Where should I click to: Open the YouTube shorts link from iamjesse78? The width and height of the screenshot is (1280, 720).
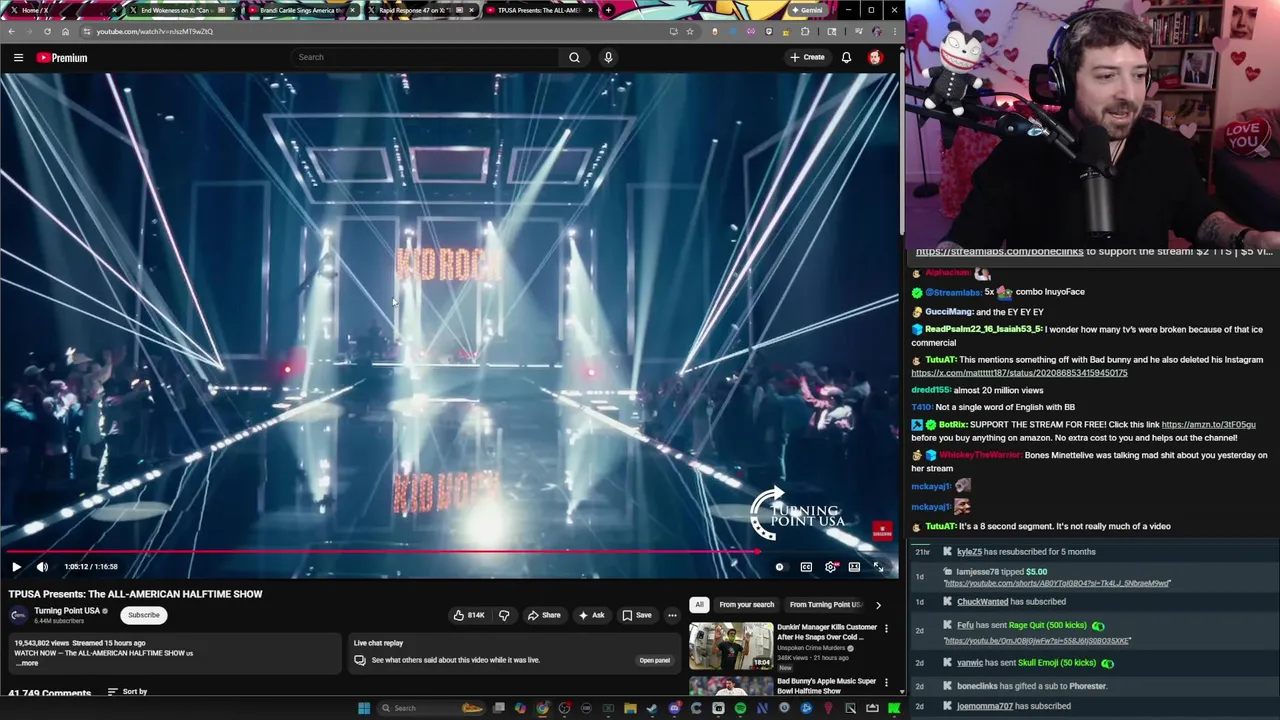pyautogui.click(x=1057, y=583)
